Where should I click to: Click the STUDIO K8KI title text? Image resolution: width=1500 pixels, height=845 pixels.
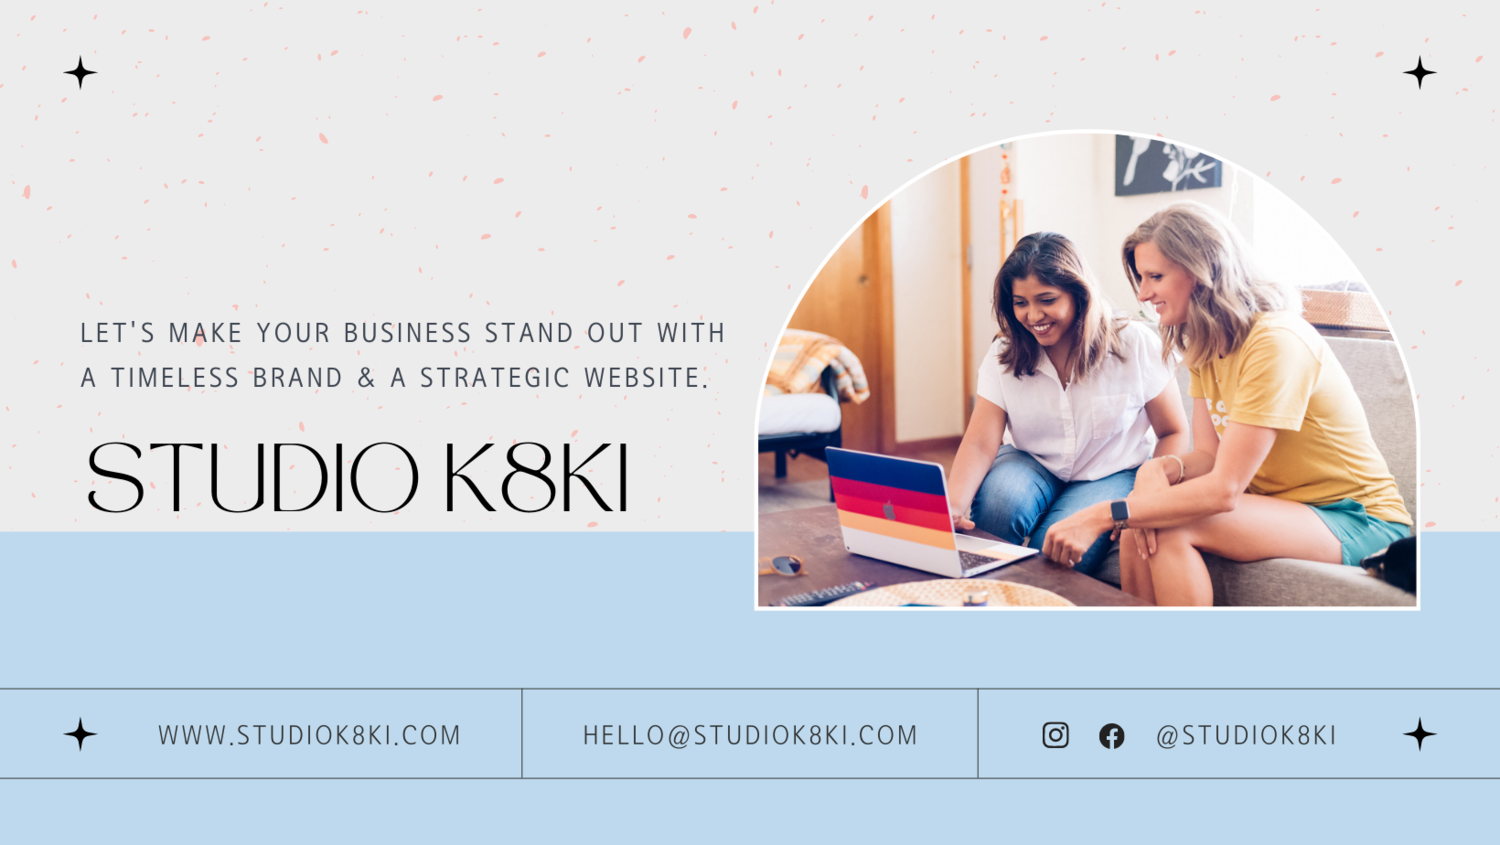[x=358, y=478]
